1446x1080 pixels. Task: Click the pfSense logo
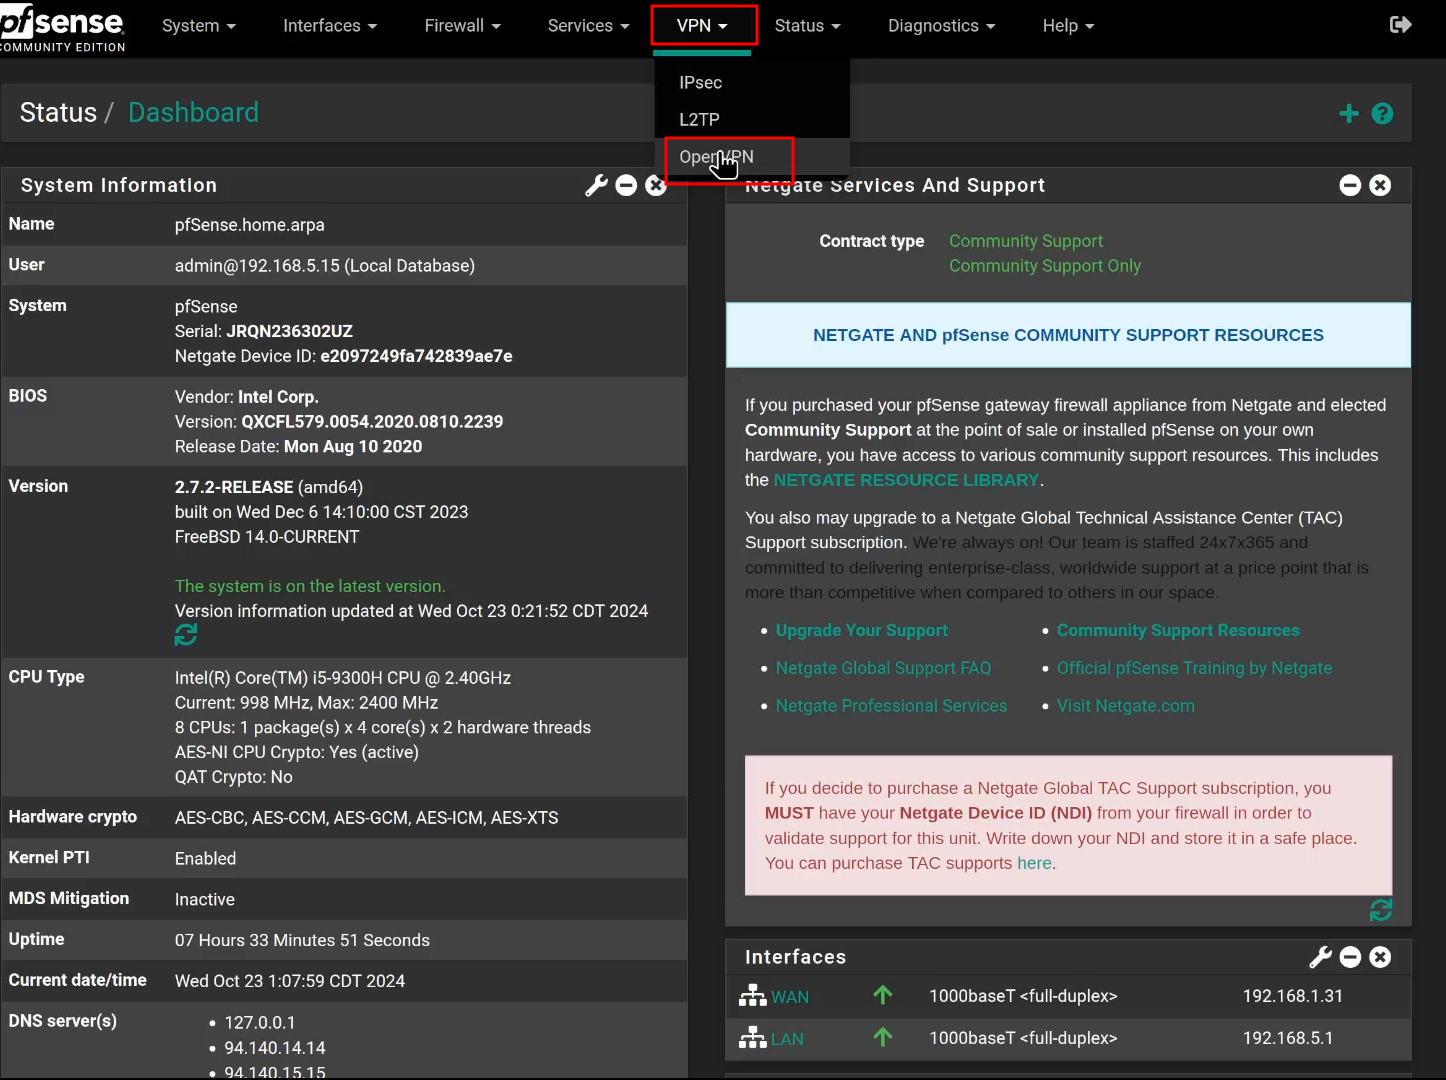(x=62, y=29)
